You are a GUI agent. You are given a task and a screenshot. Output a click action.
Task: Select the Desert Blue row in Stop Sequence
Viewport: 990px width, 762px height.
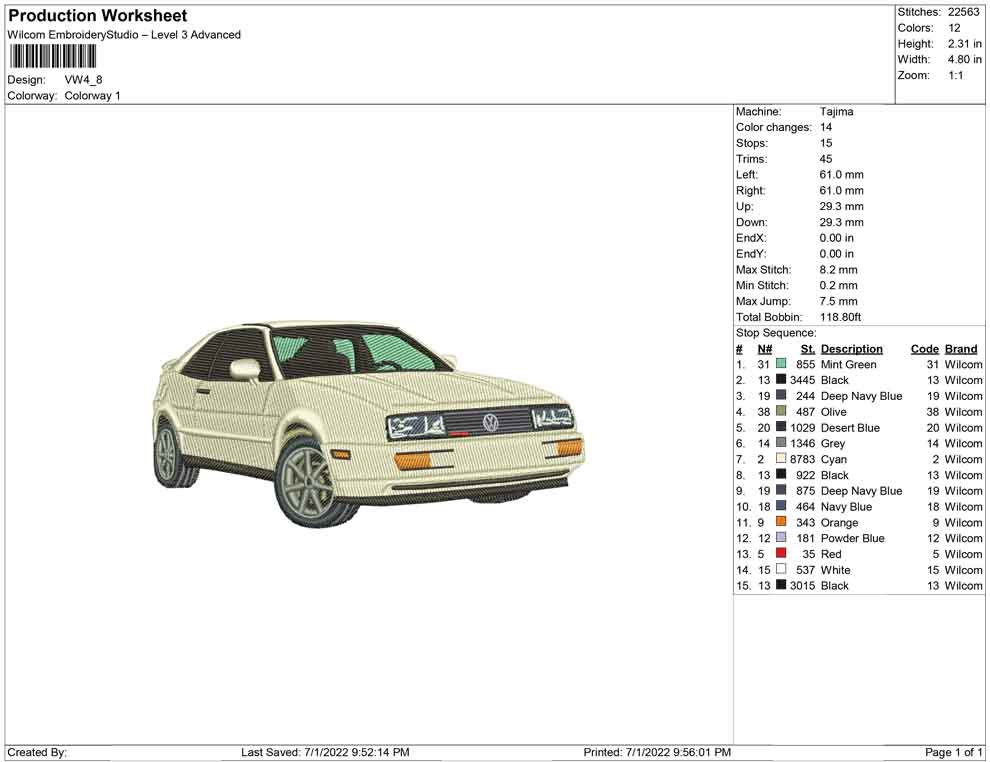pos(850,428)
